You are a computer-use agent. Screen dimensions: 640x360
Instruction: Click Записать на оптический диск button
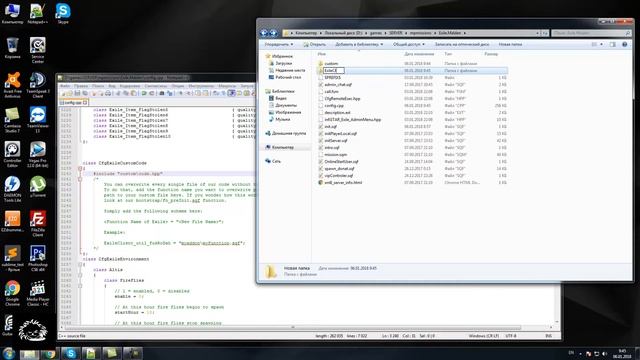pyautogui.click(x=462, y=44)
